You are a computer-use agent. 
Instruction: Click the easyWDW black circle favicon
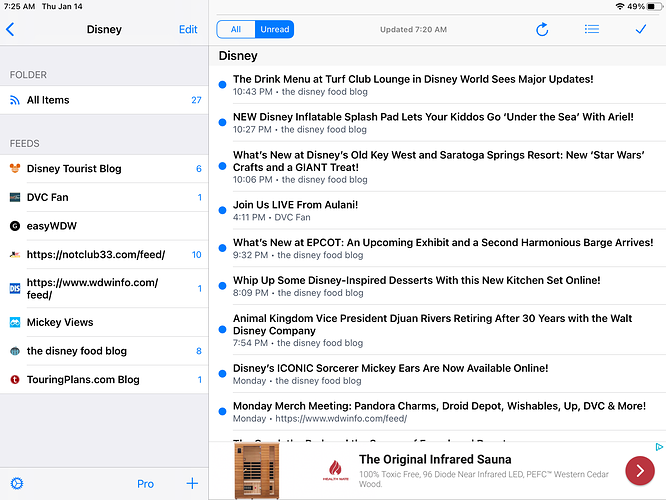click(x=15, y=226)
